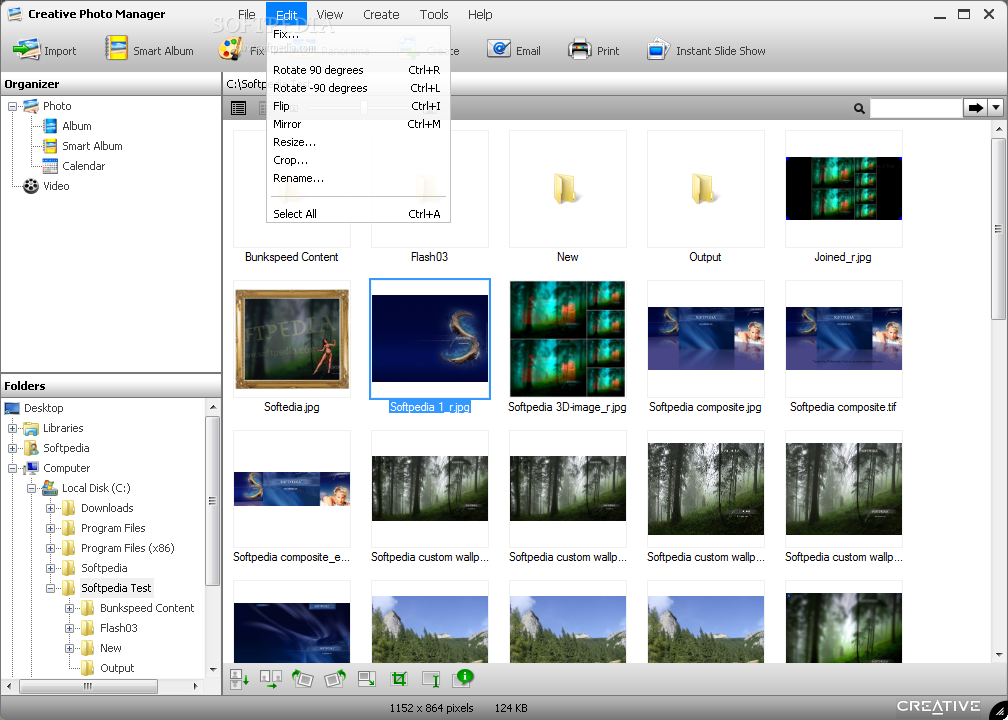Choose Rename... in the Edit menu

(358, 178)
